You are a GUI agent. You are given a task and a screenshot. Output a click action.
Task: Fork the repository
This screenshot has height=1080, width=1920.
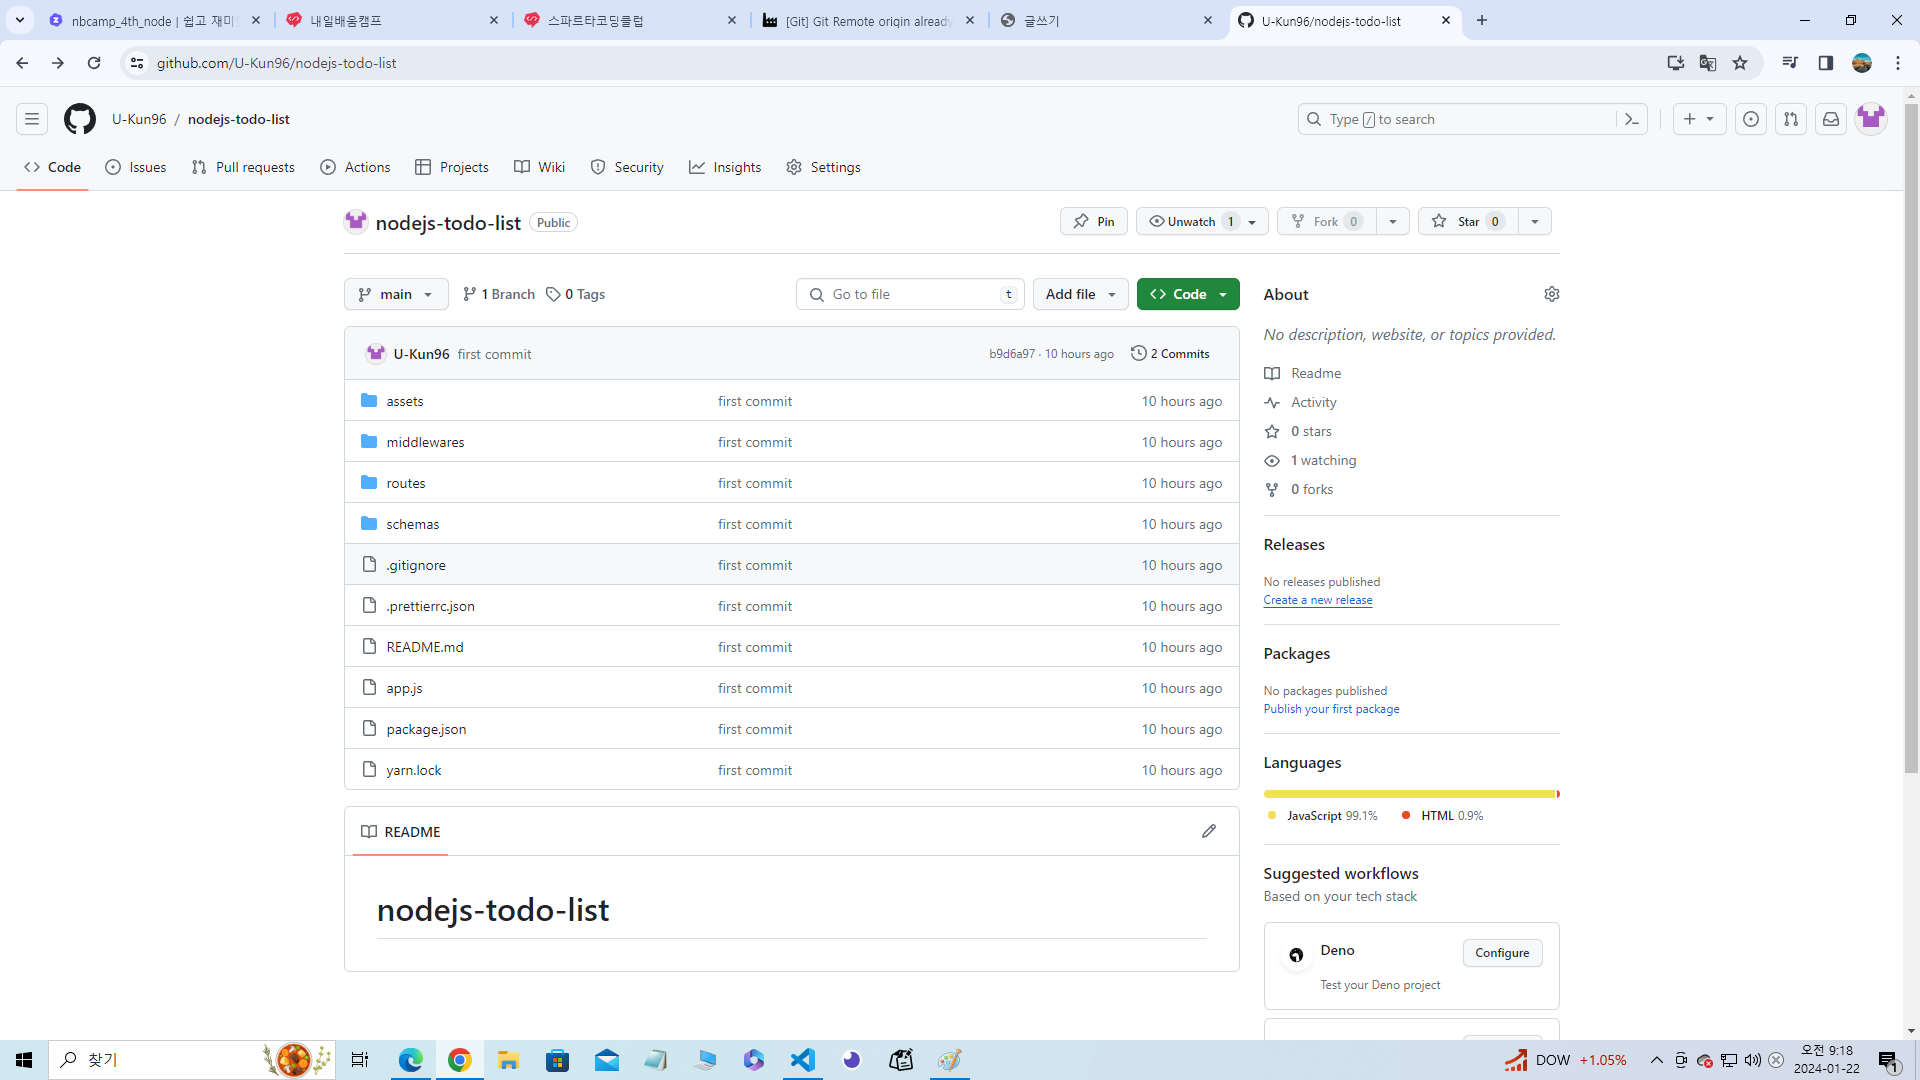(x=1326, y=221)
